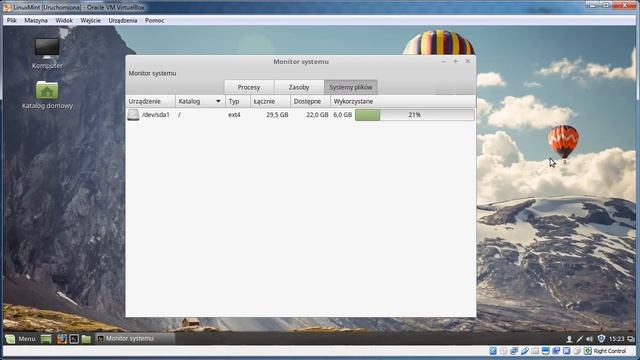Click the VirtualBox USB devices indicator

tap(524, 351)
